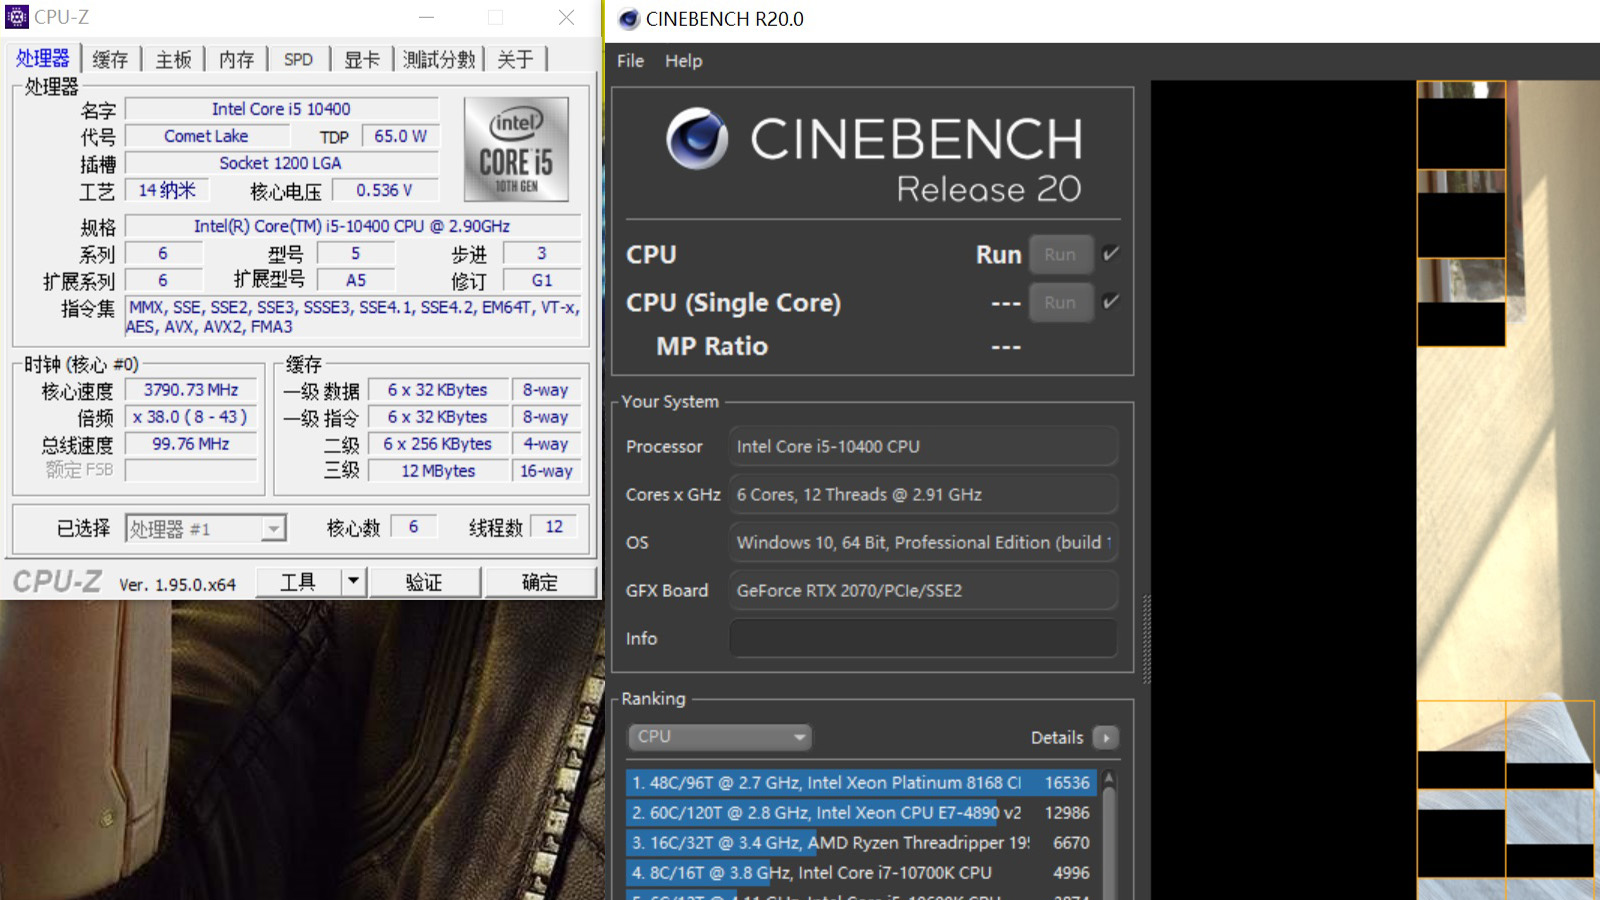Expand the 工具 button dropdown arrow
This screenshot has height=900, width=1600.
point(353,581)
